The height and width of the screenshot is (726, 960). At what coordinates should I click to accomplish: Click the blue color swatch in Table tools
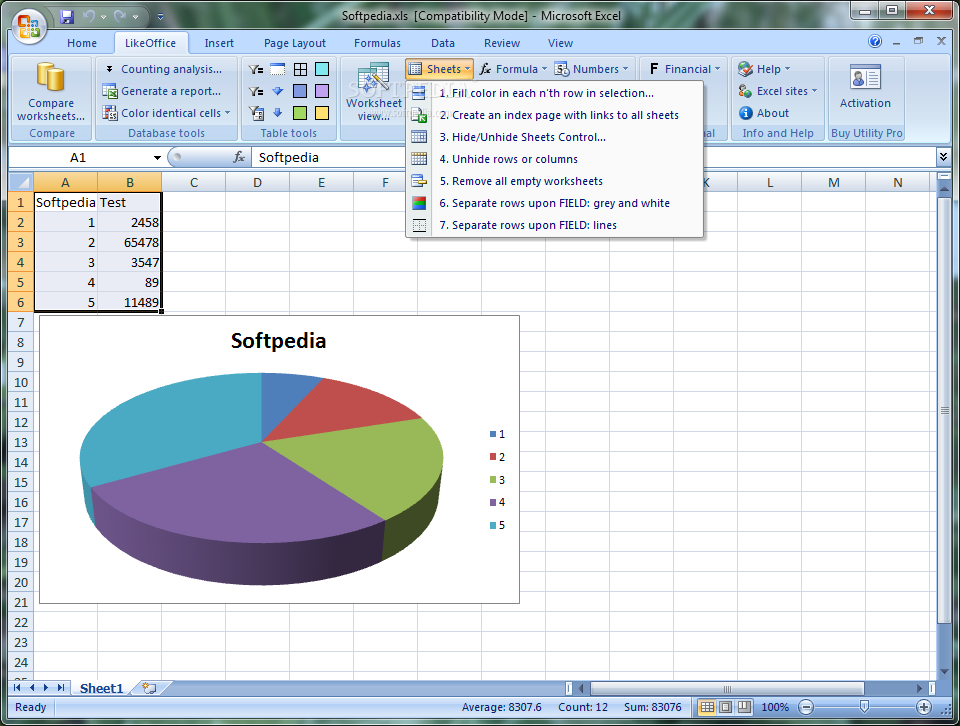[300, 91]
